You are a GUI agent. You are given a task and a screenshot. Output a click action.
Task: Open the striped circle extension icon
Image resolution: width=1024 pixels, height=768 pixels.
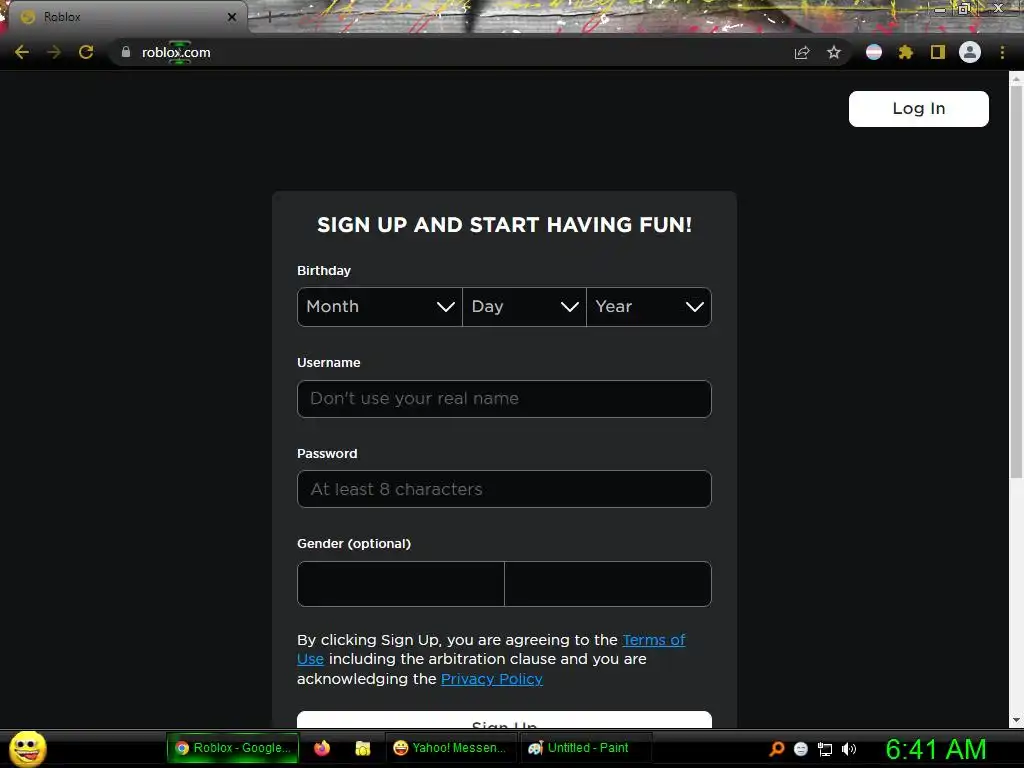pyautogui.click(x=874, y=52)
